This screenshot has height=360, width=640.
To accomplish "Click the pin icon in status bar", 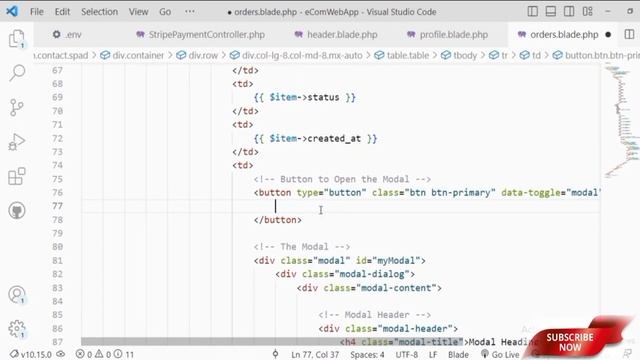I will pyautogui.click(x=276, y=354).
